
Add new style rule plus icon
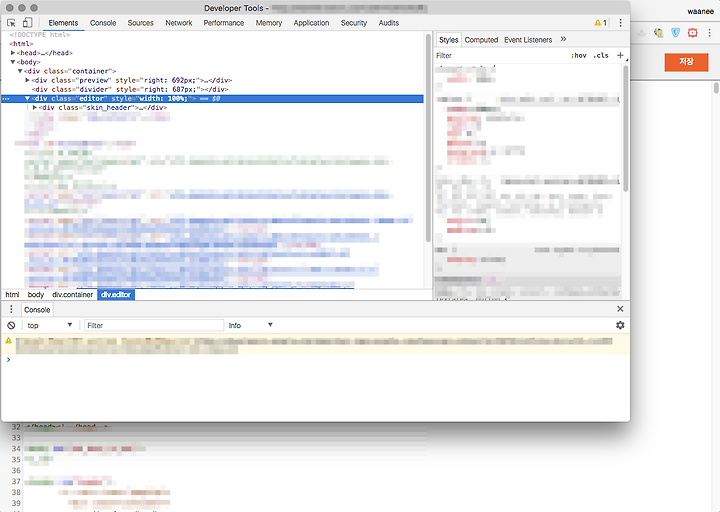tap(620, 55)
